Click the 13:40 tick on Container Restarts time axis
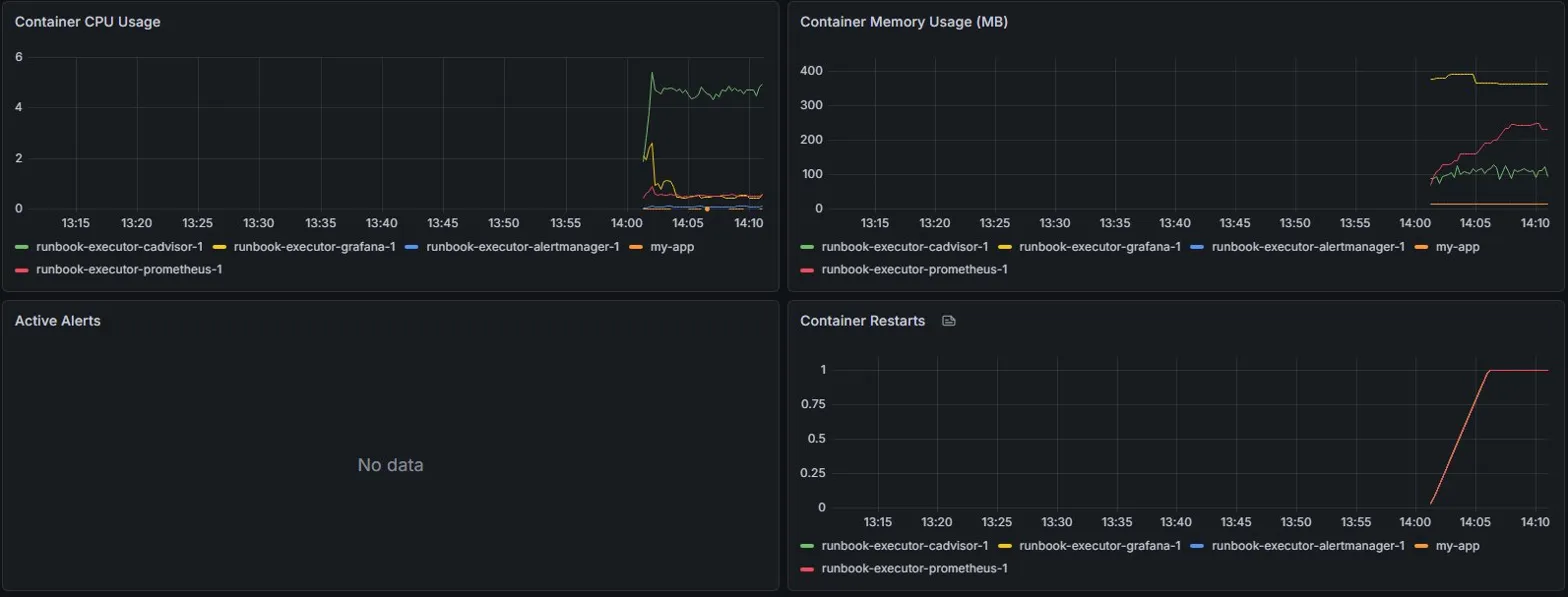 pyautogui.click(x=1177, y=521)
